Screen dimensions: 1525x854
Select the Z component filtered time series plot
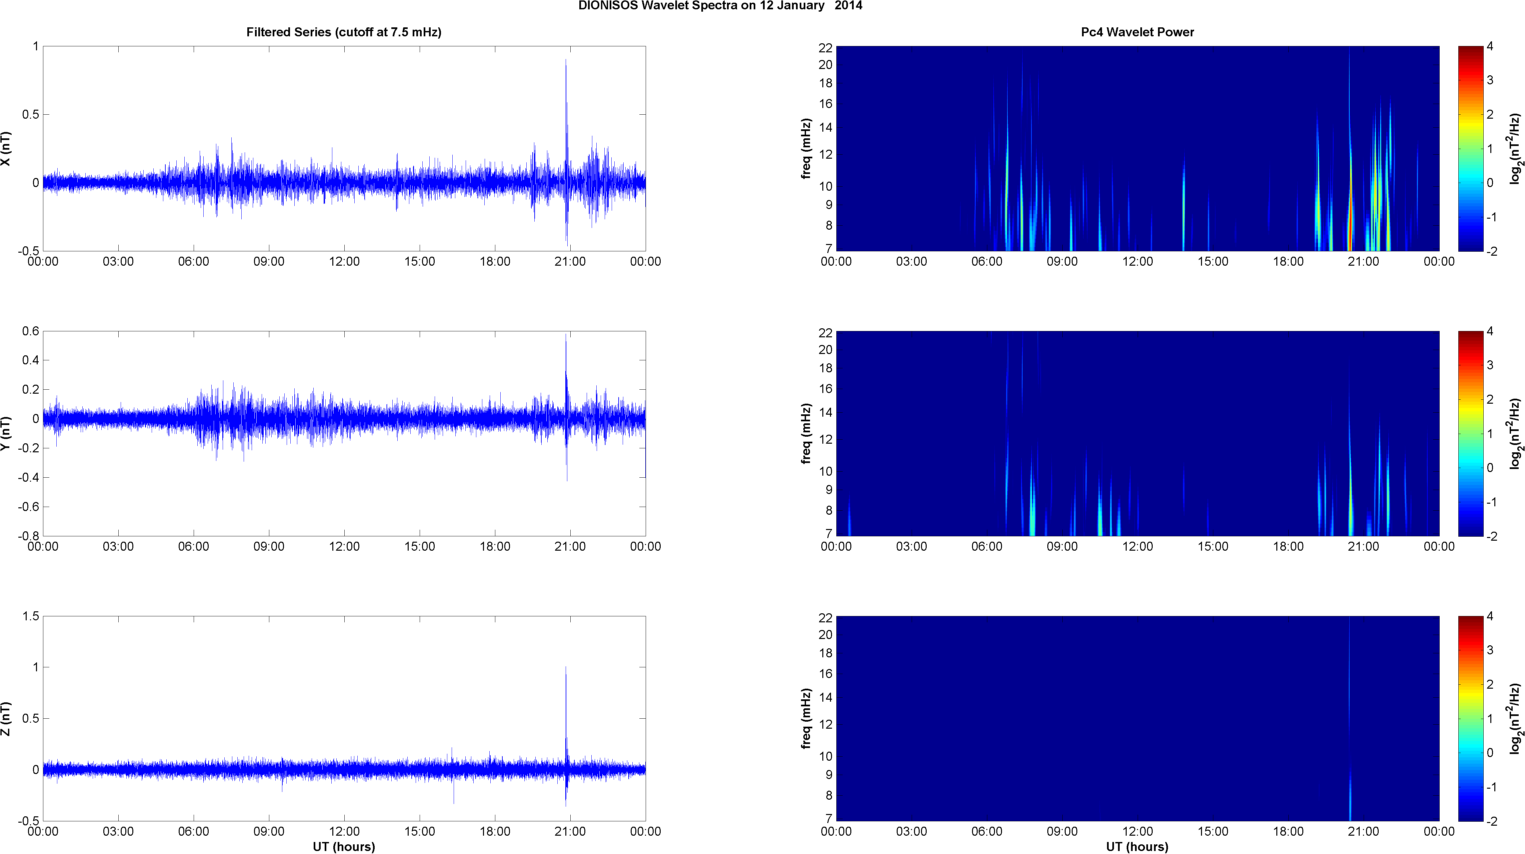tap(344, 719)
